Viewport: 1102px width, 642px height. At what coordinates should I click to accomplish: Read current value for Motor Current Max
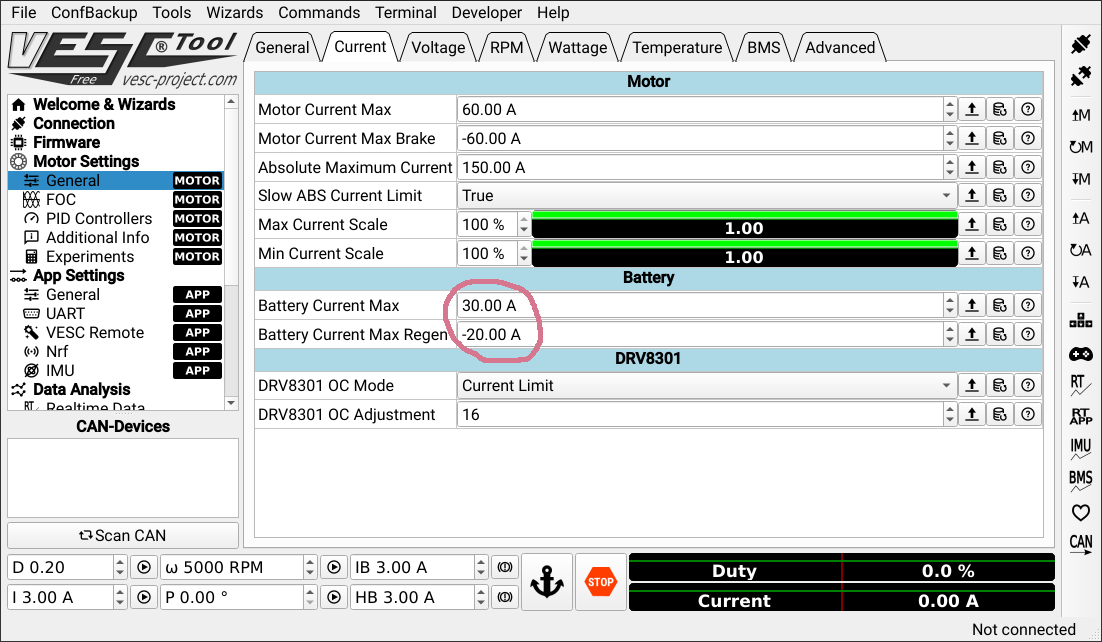(x=972, y=110)
